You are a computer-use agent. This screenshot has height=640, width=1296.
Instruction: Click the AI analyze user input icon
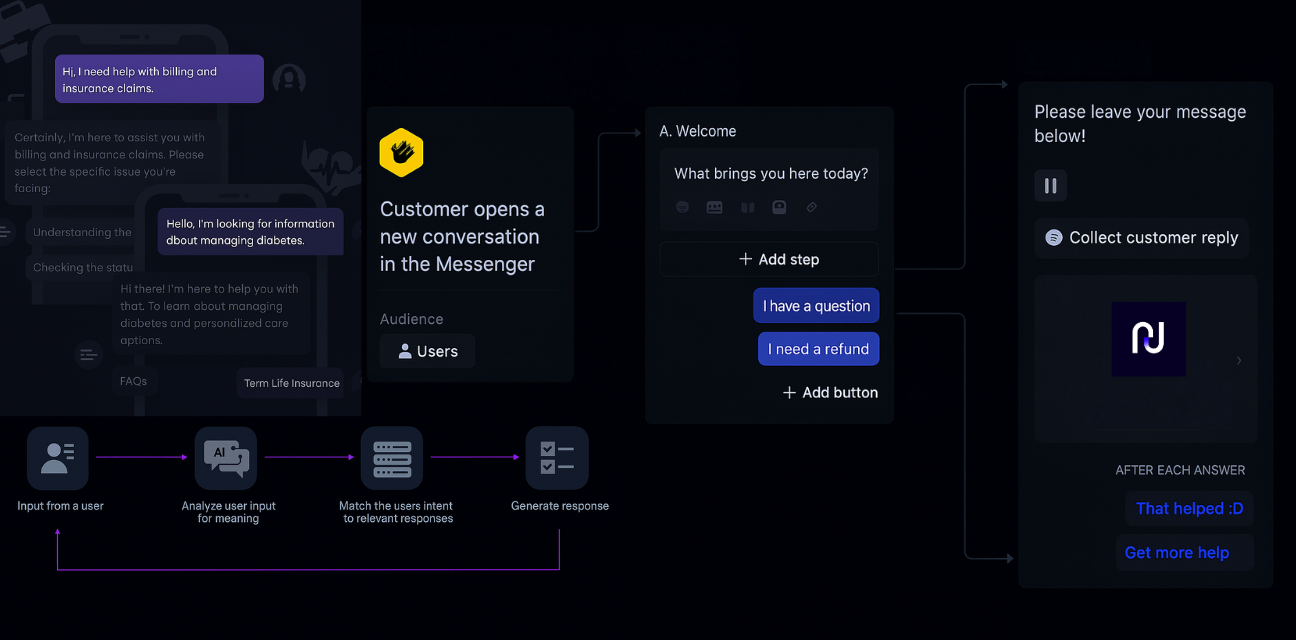click(226, 458)
